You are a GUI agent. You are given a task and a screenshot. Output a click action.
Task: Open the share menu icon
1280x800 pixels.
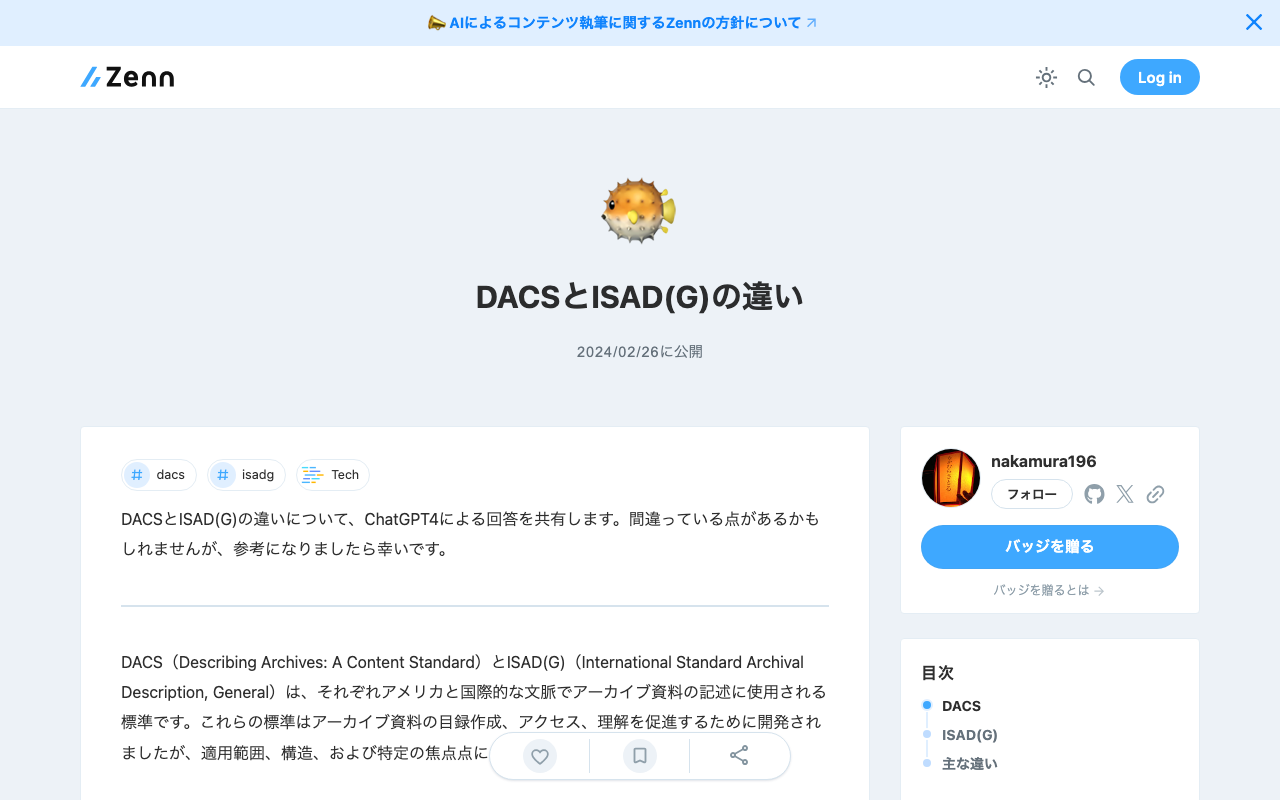(x=739, y=756)
